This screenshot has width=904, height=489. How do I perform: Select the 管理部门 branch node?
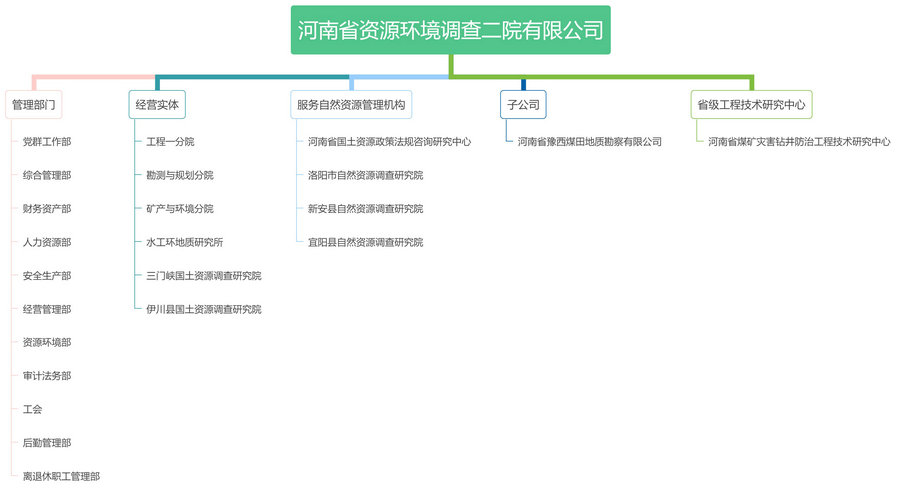click(x=33, y=104)
